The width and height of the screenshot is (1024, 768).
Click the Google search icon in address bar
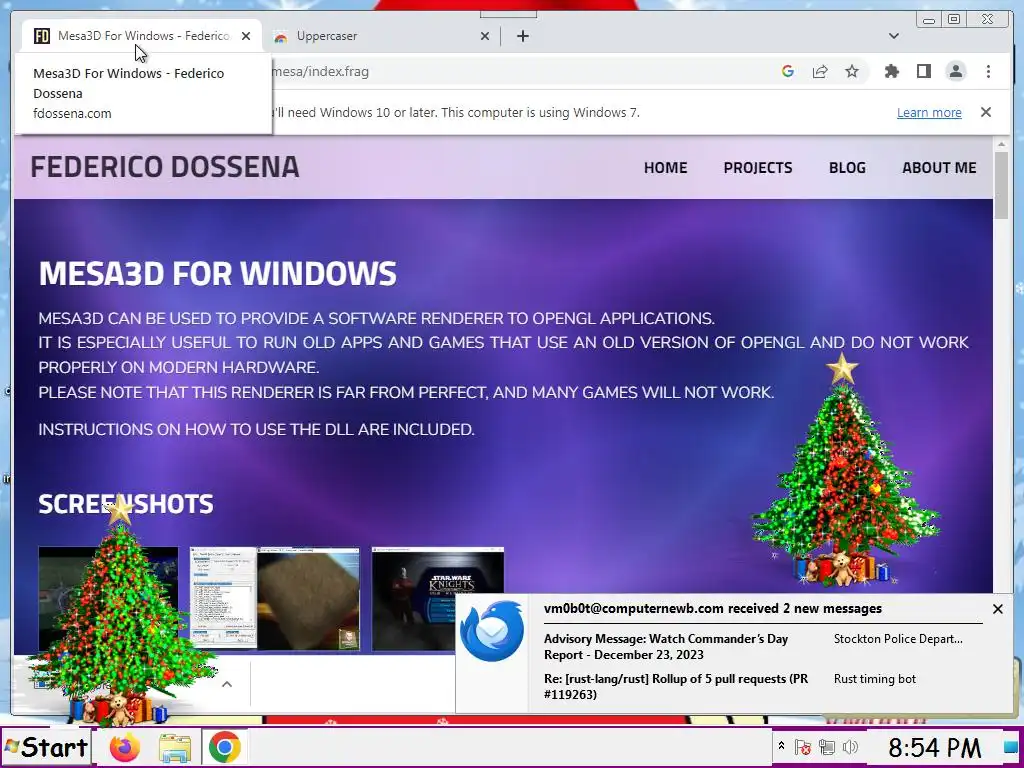point(788,72)
